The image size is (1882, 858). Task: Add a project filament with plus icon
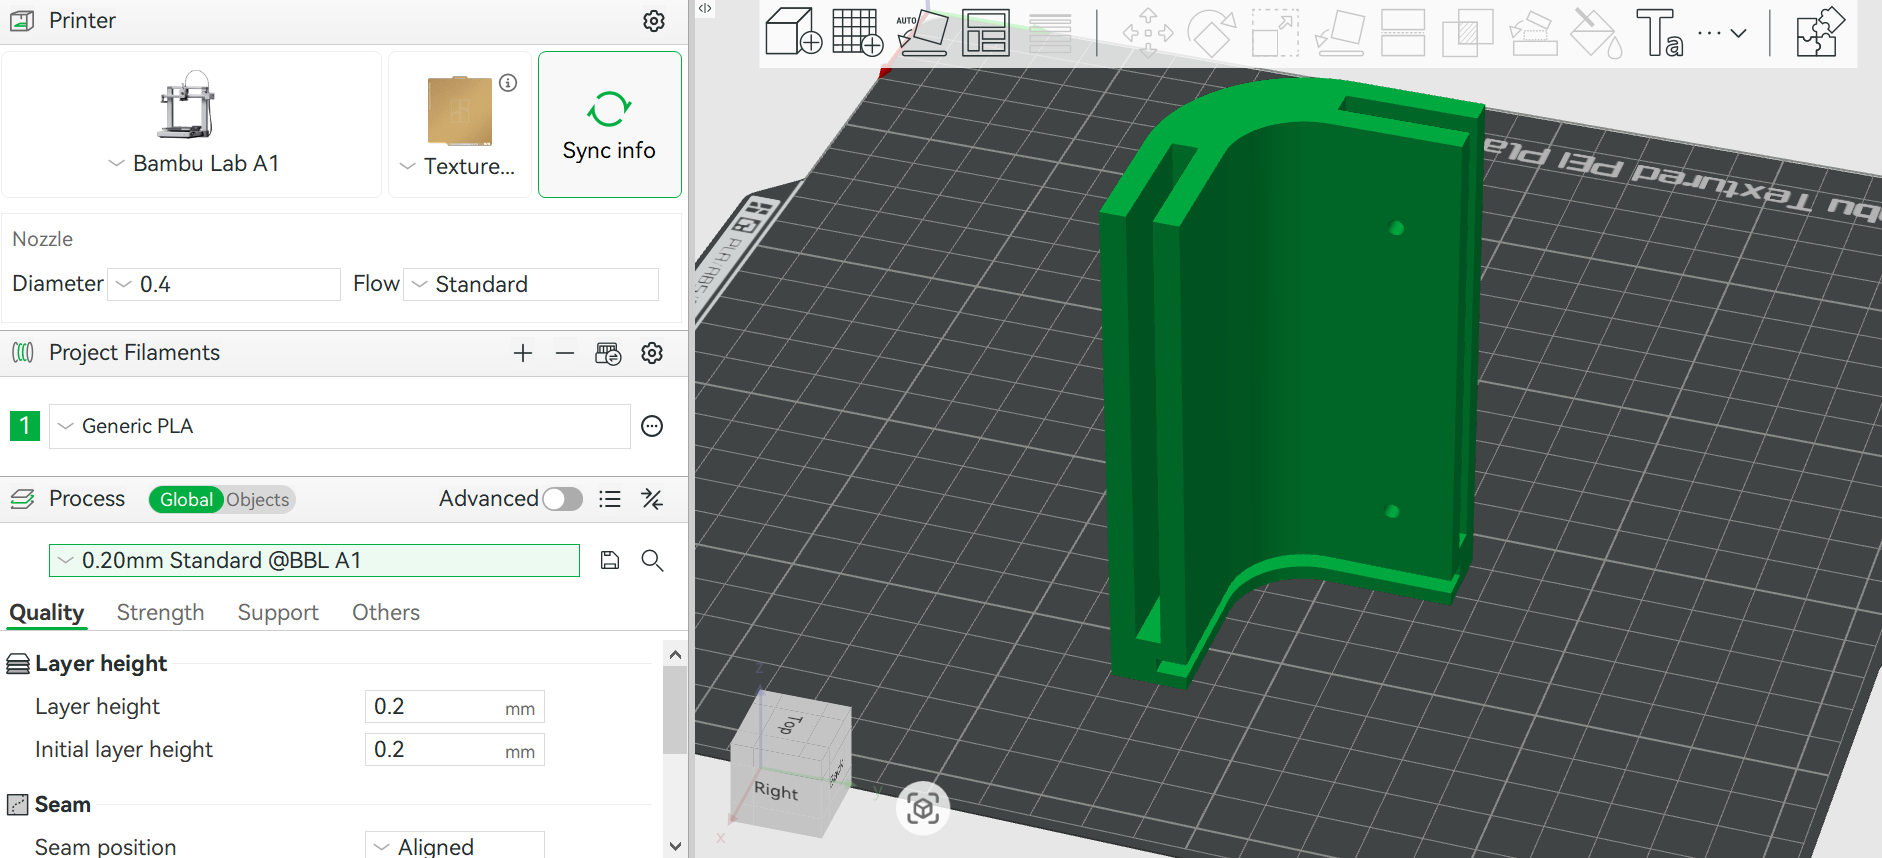click(x=523, y=353)
